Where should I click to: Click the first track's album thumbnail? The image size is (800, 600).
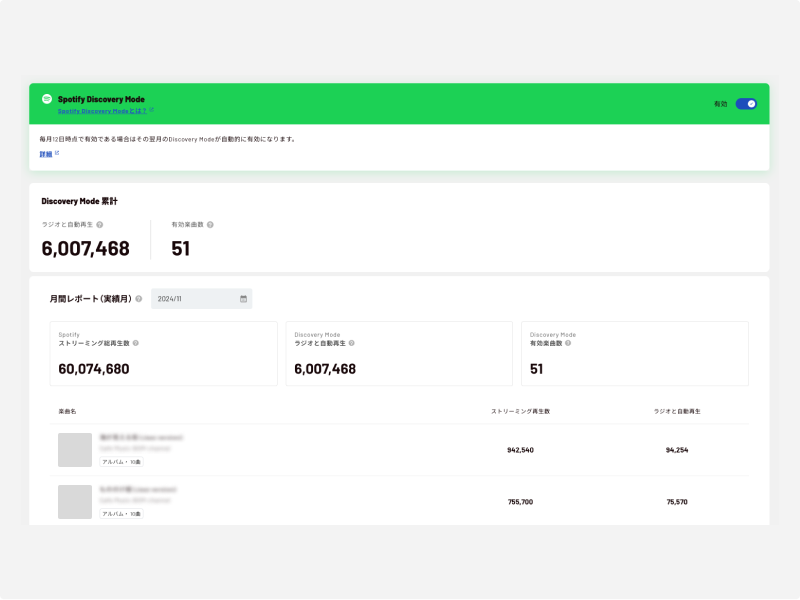tap(75, 450)
